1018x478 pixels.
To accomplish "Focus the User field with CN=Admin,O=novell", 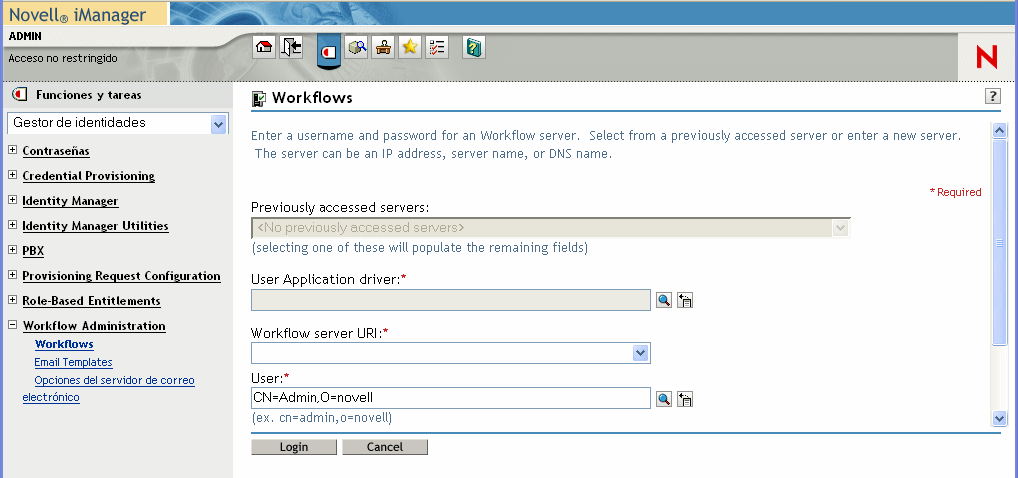I will click(451, 398).
